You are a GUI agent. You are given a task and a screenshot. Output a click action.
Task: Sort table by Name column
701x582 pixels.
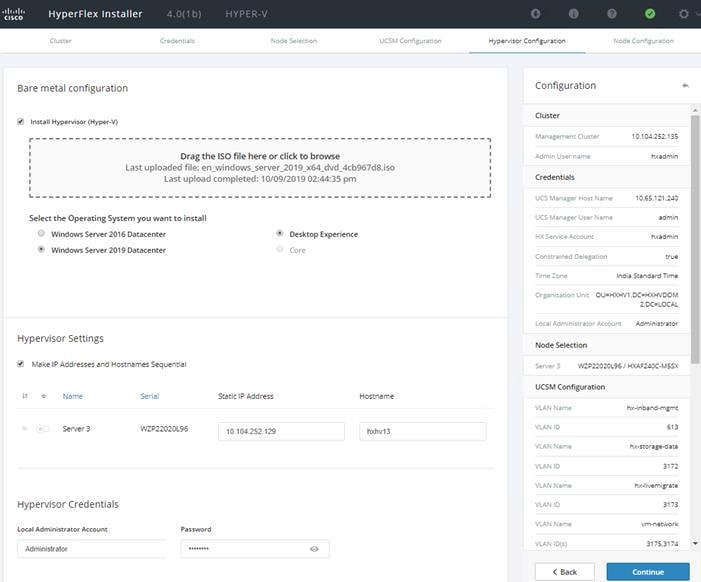tap(73, 396)
